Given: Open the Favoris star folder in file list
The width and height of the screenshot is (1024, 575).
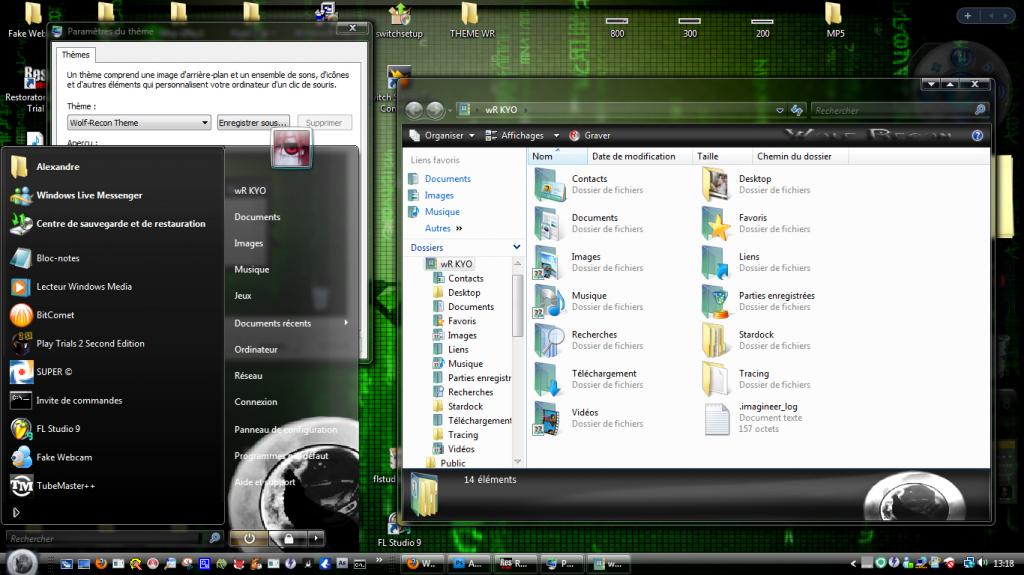Looking at the screenshot, I should (716, 223).
